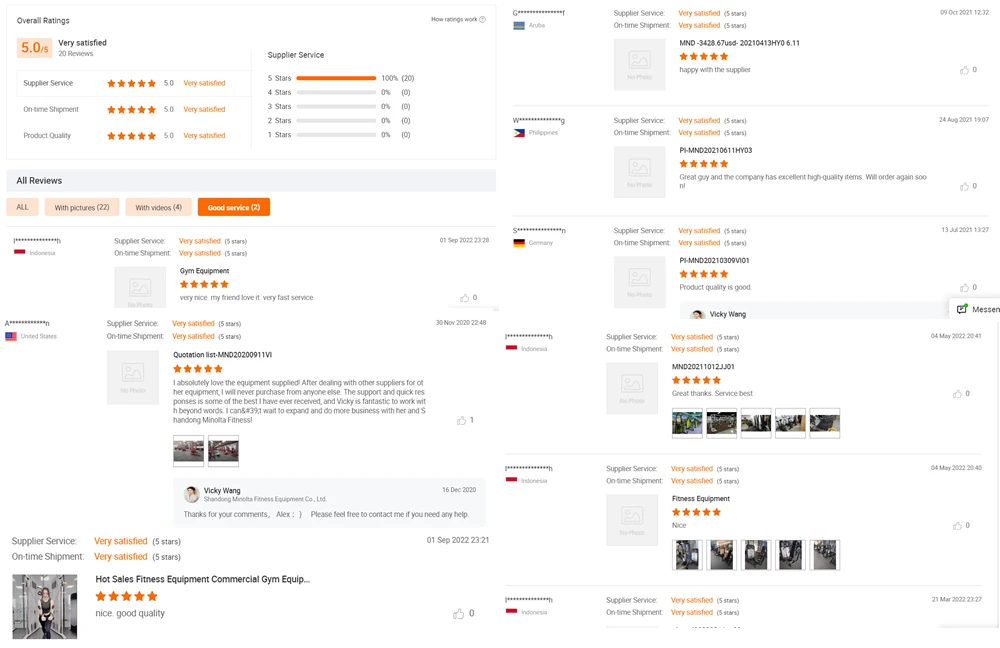Like the 'Product quality is good' review thumbs-up

point(964,288)
